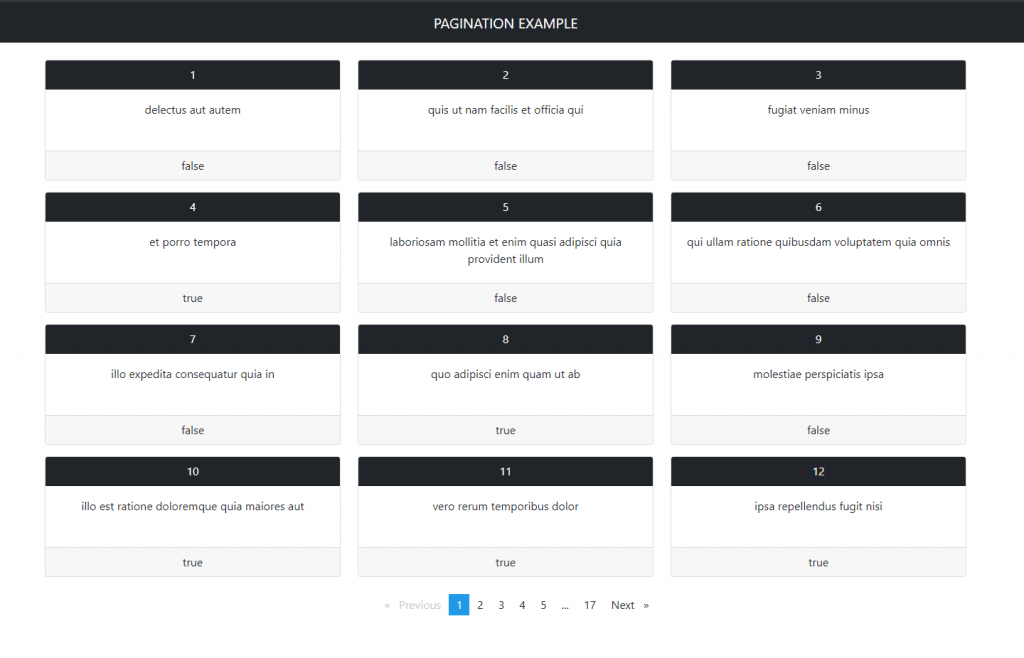Click the 'false' footer of card 1
This screenshot has height=658, width=1024.
(x=193, y=166)
